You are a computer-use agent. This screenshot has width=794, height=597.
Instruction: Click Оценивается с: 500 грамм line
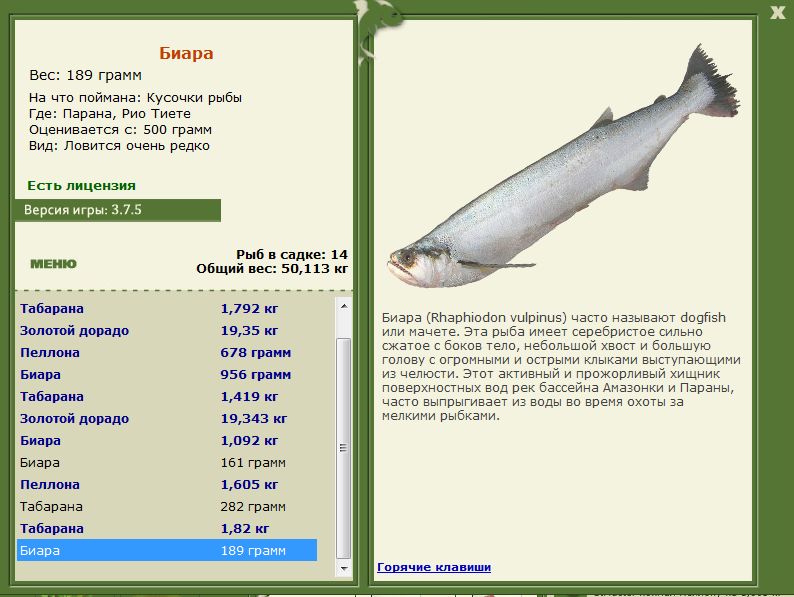tap(121, 130)
